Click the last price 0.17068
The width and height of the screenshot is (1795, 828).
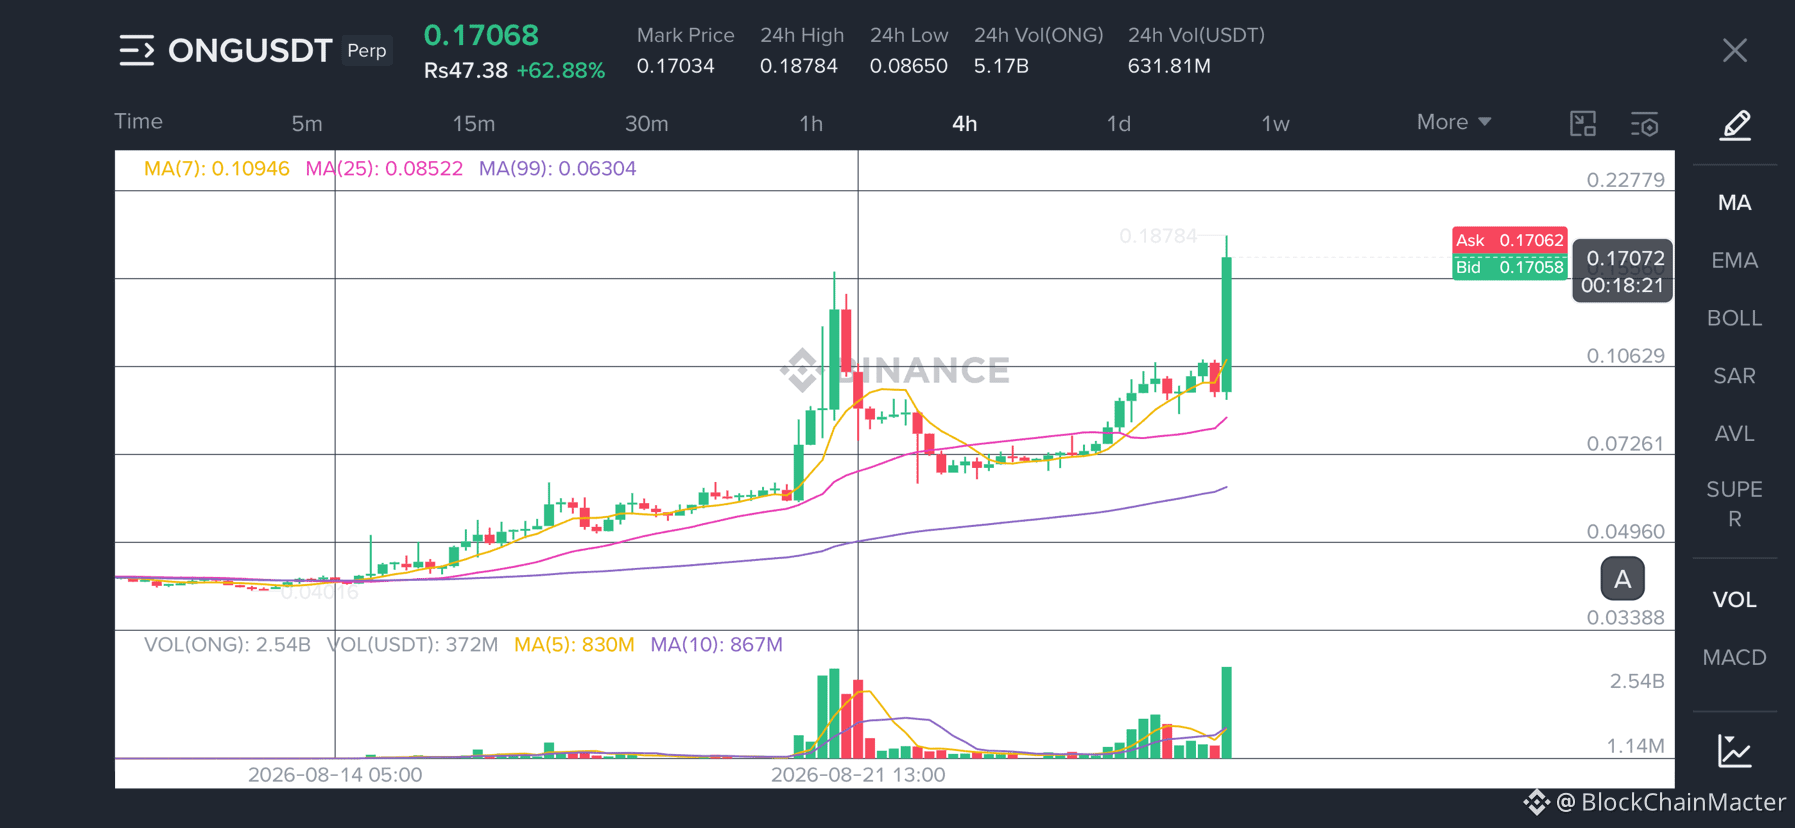click(x=481, y=35)
